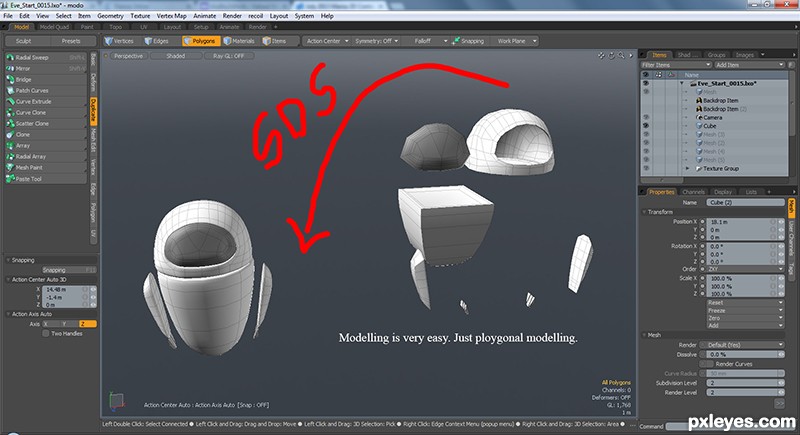800x435 pixels.
Task: Select the Curve Extrude tool
Action: click(x=45, y=101)
